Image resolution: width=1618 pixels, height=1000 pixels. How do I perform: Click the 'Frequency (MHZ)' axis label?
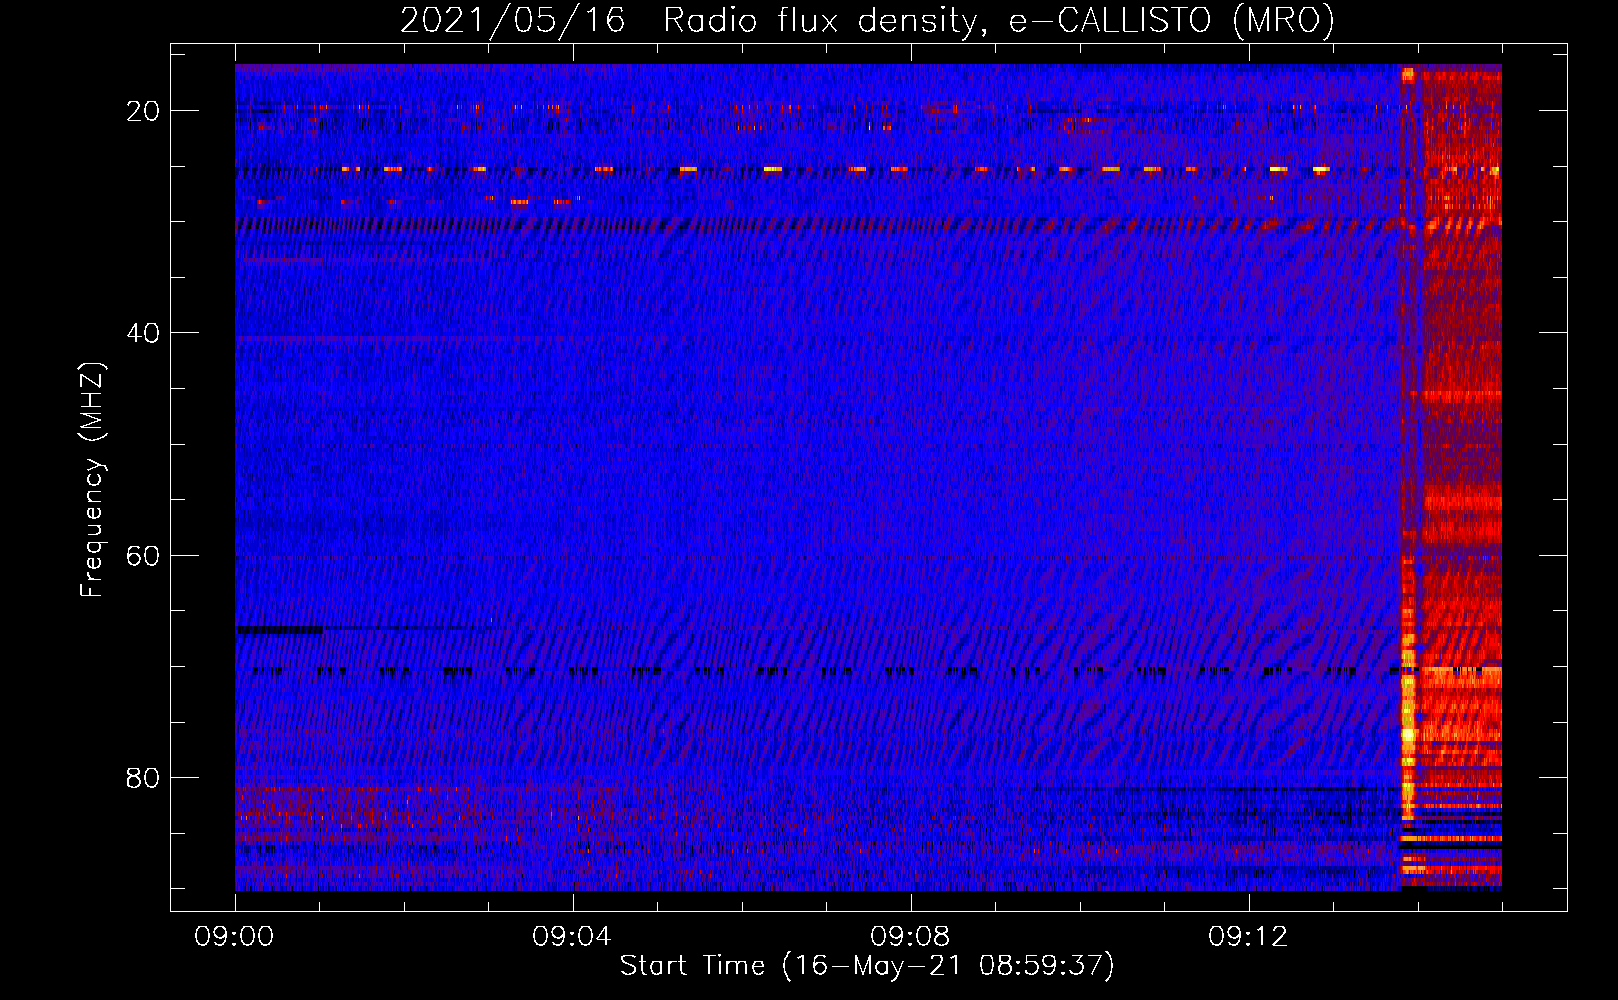coord(92,480)
